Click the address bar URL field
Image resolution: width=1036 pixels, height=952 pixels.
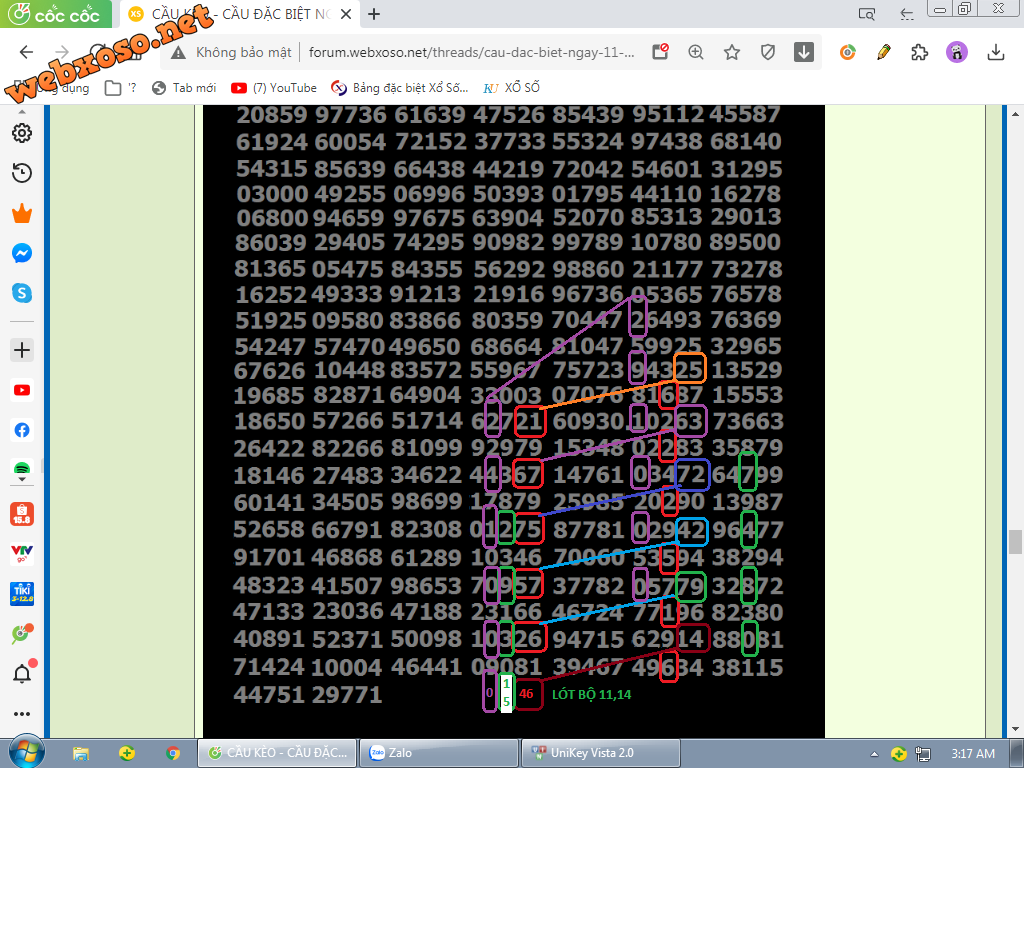point(470,53)
